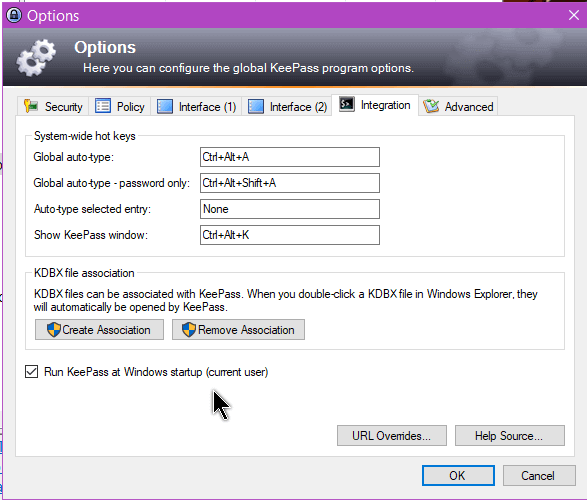Click the Help Source button
Viewport: 587px width, 500px height.
[x=510, y=436]
